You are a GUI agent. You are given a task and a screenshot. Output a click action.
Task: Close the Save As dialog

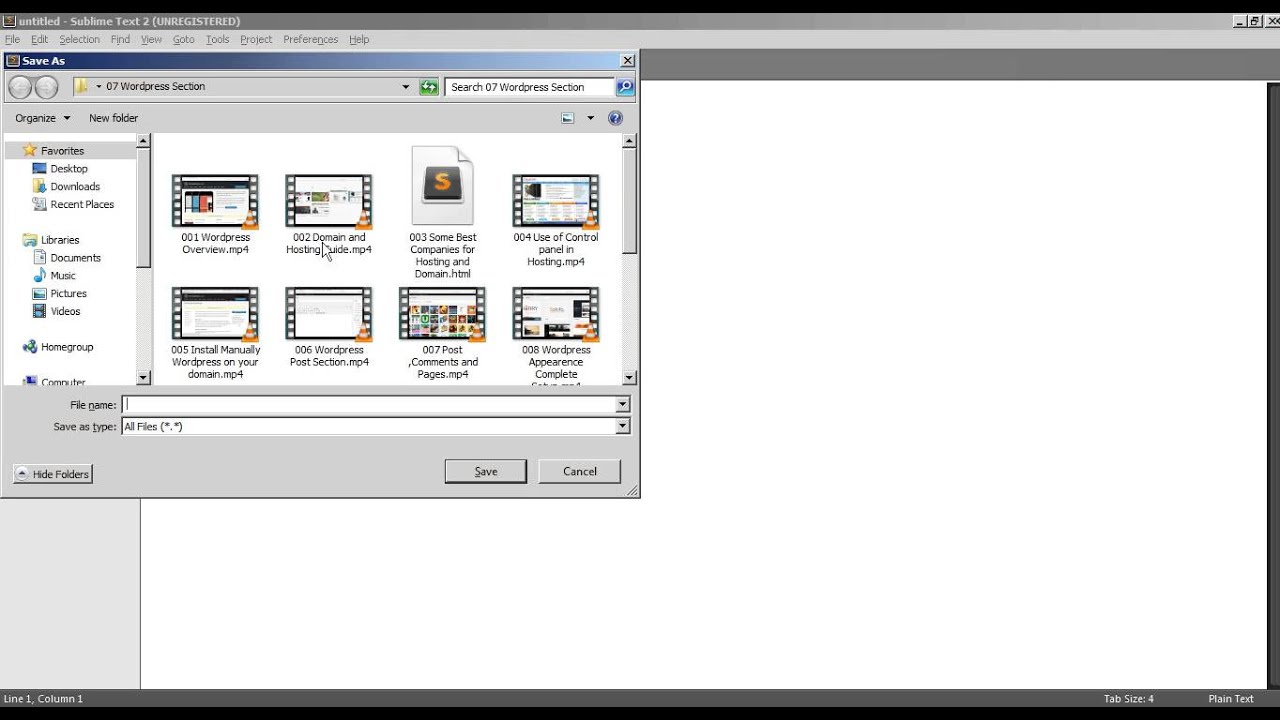coord(627,61)
